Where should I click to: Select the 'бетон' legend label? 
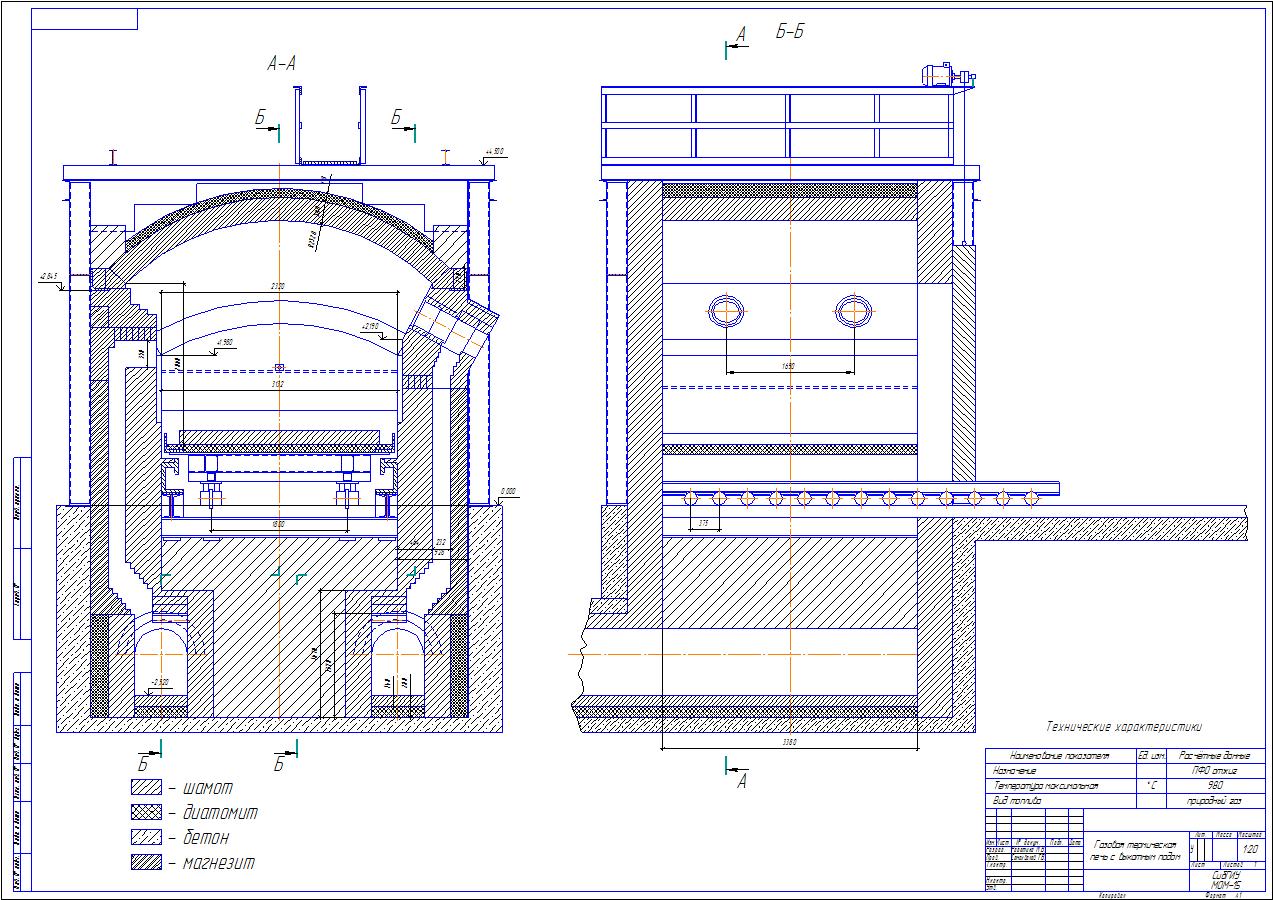[x=207, y=838]
